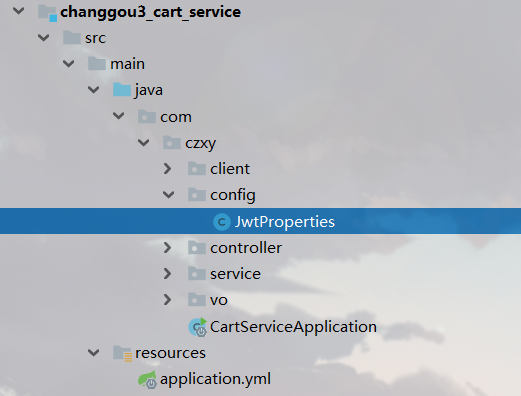Click the application.yml Spring leaf icon
The width and height of the screenshot is (521, 396).
[x=147, y=379]
